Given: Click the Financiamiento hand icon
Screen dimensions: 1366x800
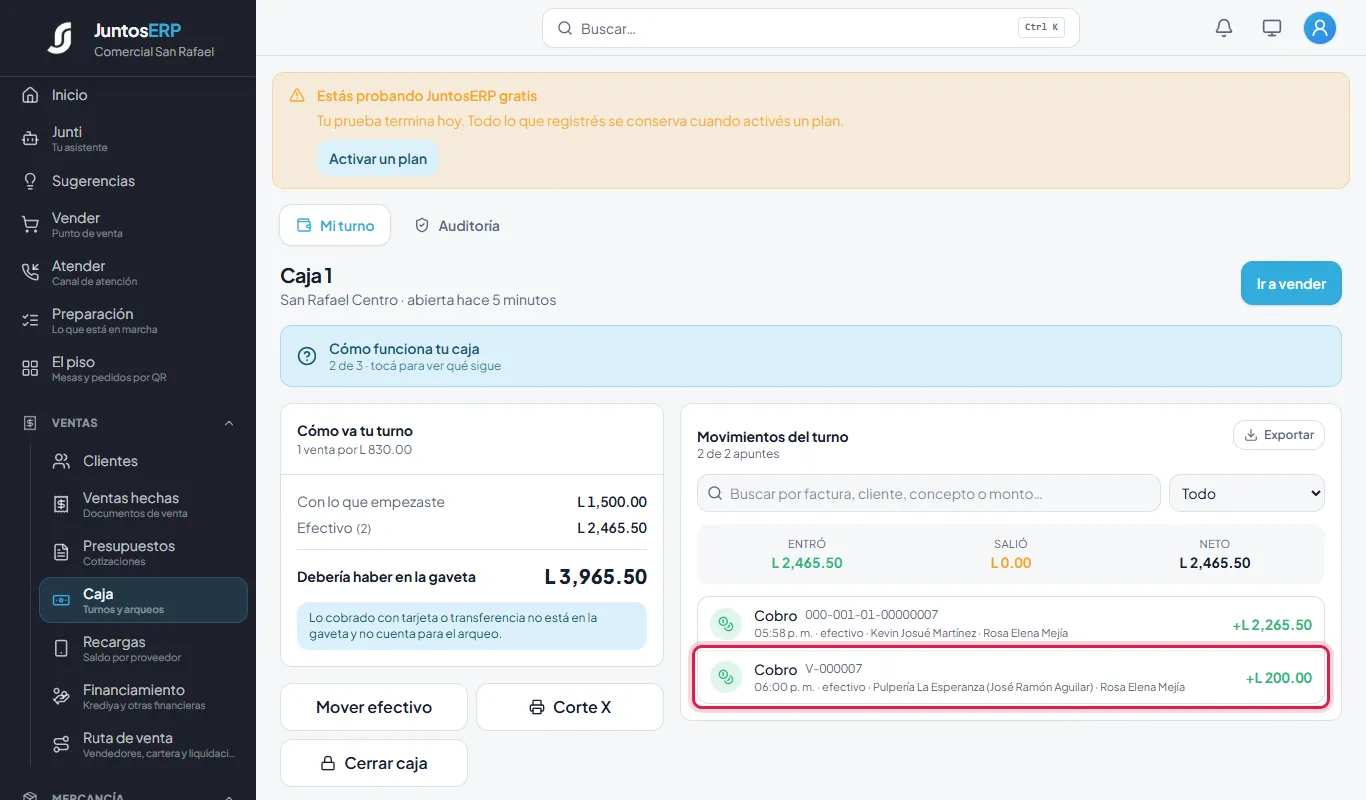Looking at the screenshot, I should (61, 697).
